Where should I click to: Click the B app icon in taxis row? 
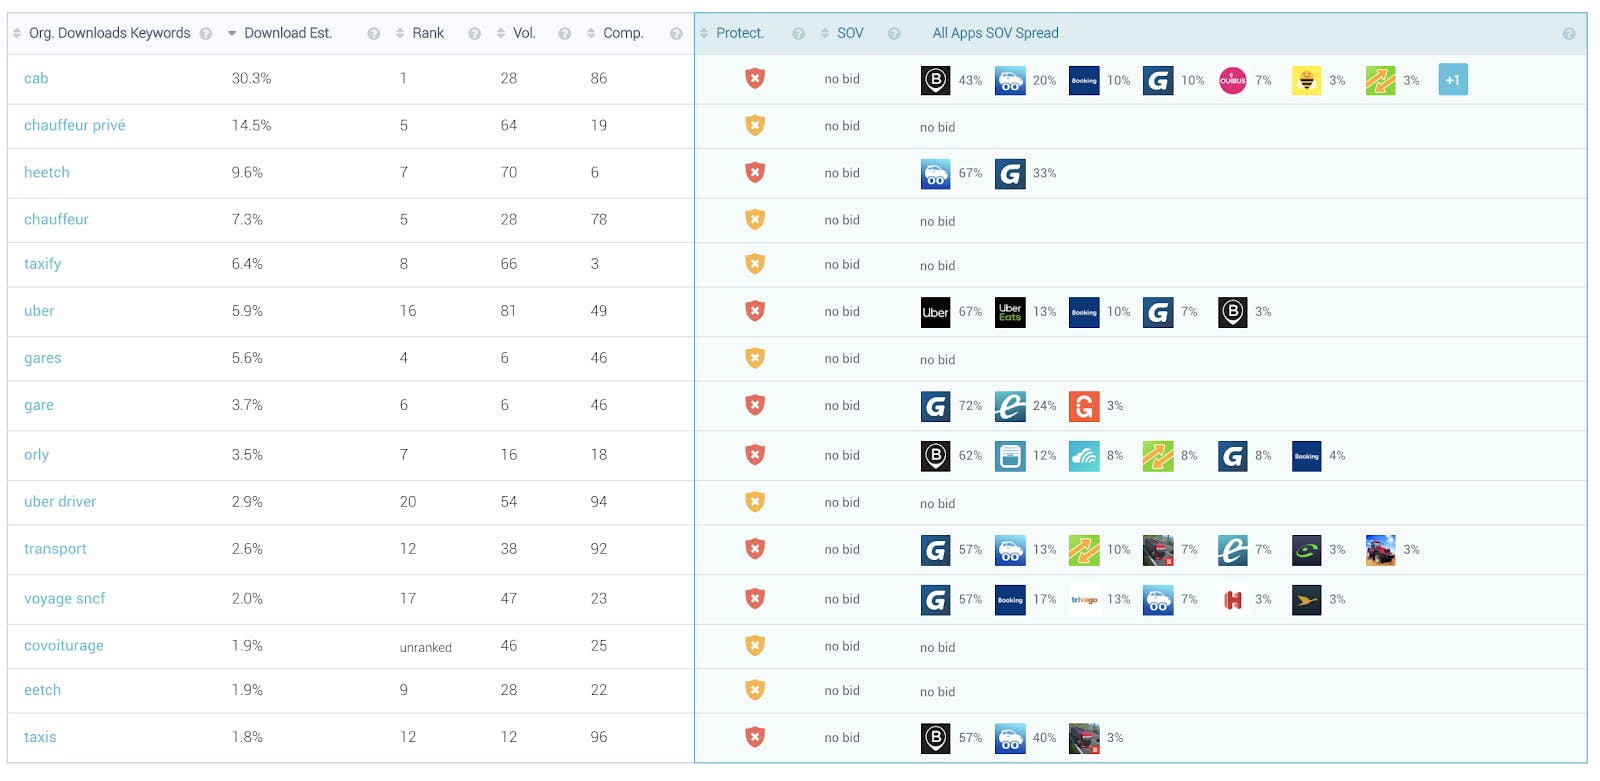pos(935,738)
